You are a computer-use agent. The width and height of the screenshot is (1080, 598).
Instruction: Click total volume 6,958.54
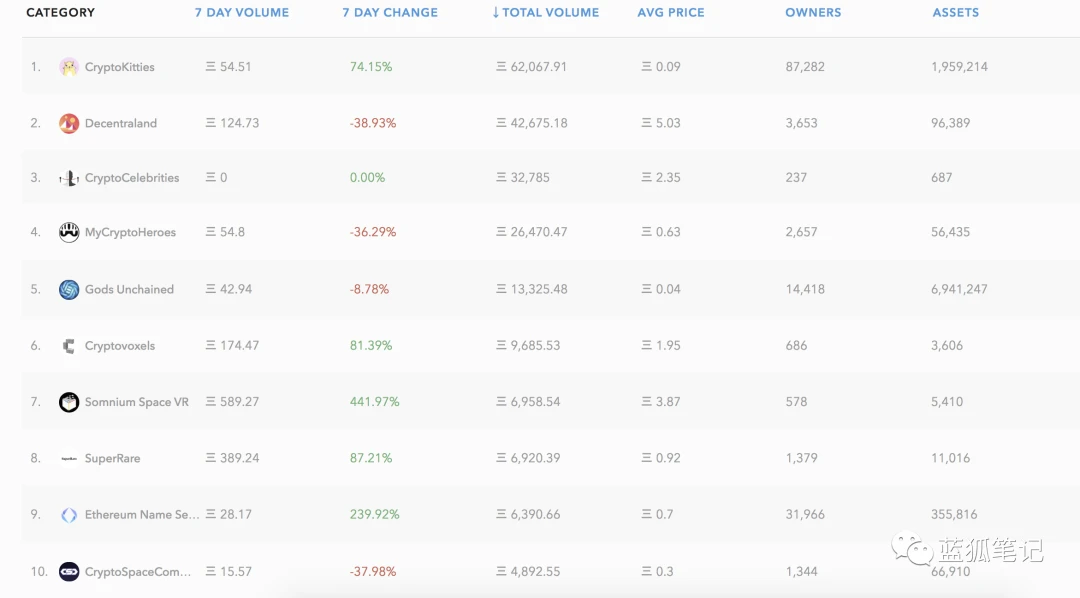[x=528, y=402]
